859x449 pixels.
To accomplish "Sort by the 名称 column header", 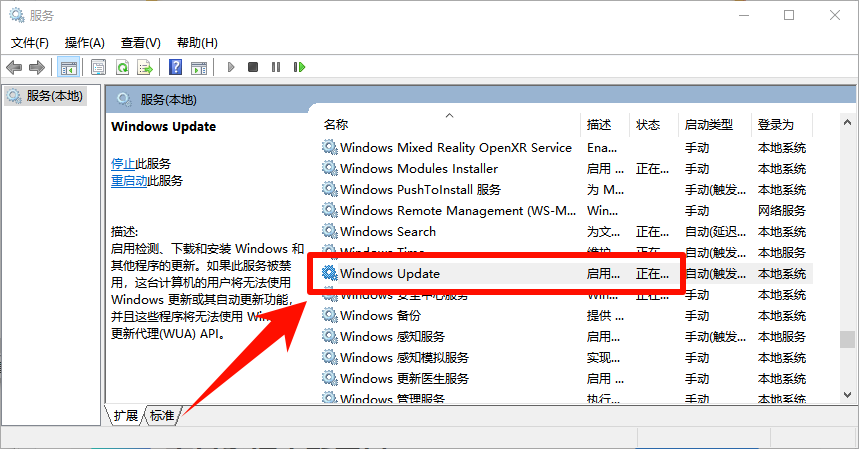I will click(336, 125).
